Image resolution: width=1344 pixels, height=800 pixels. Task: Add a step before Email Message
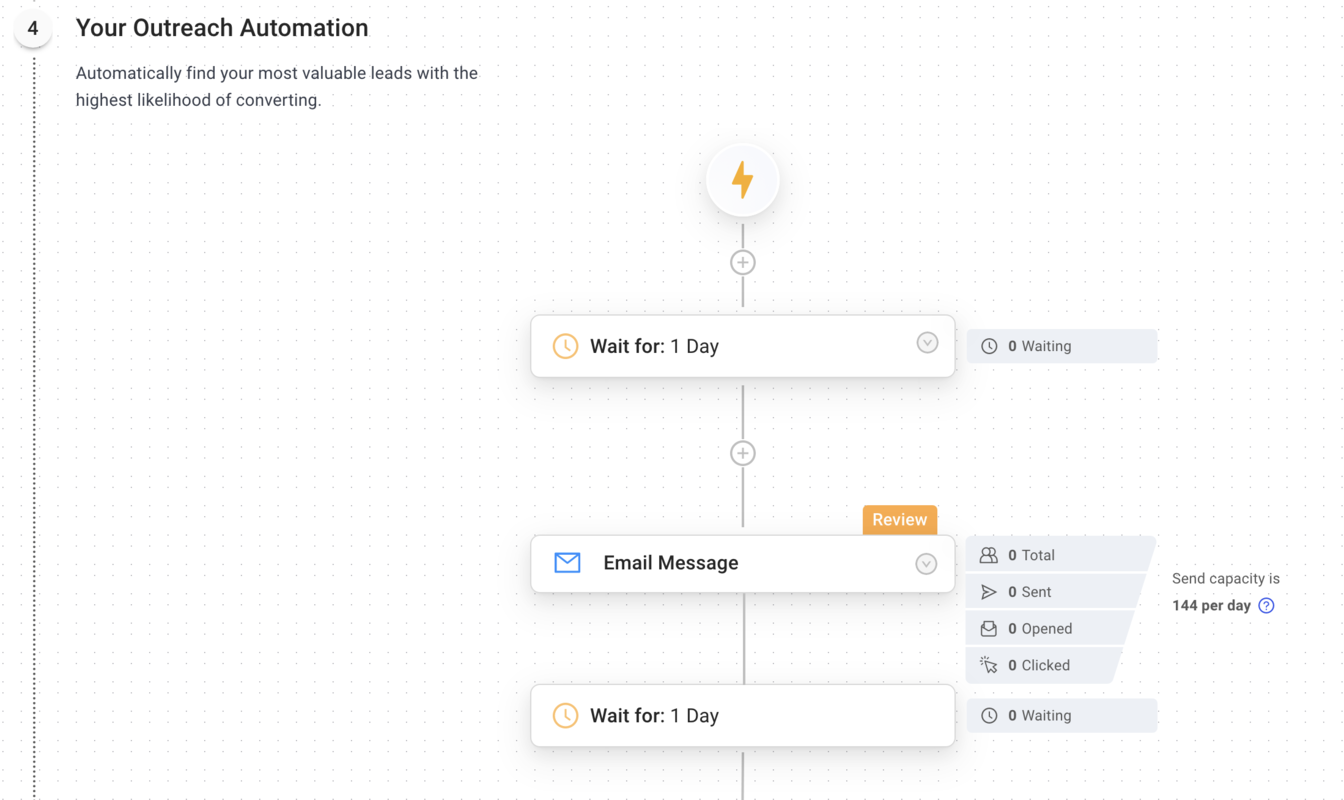pos(742,452)
